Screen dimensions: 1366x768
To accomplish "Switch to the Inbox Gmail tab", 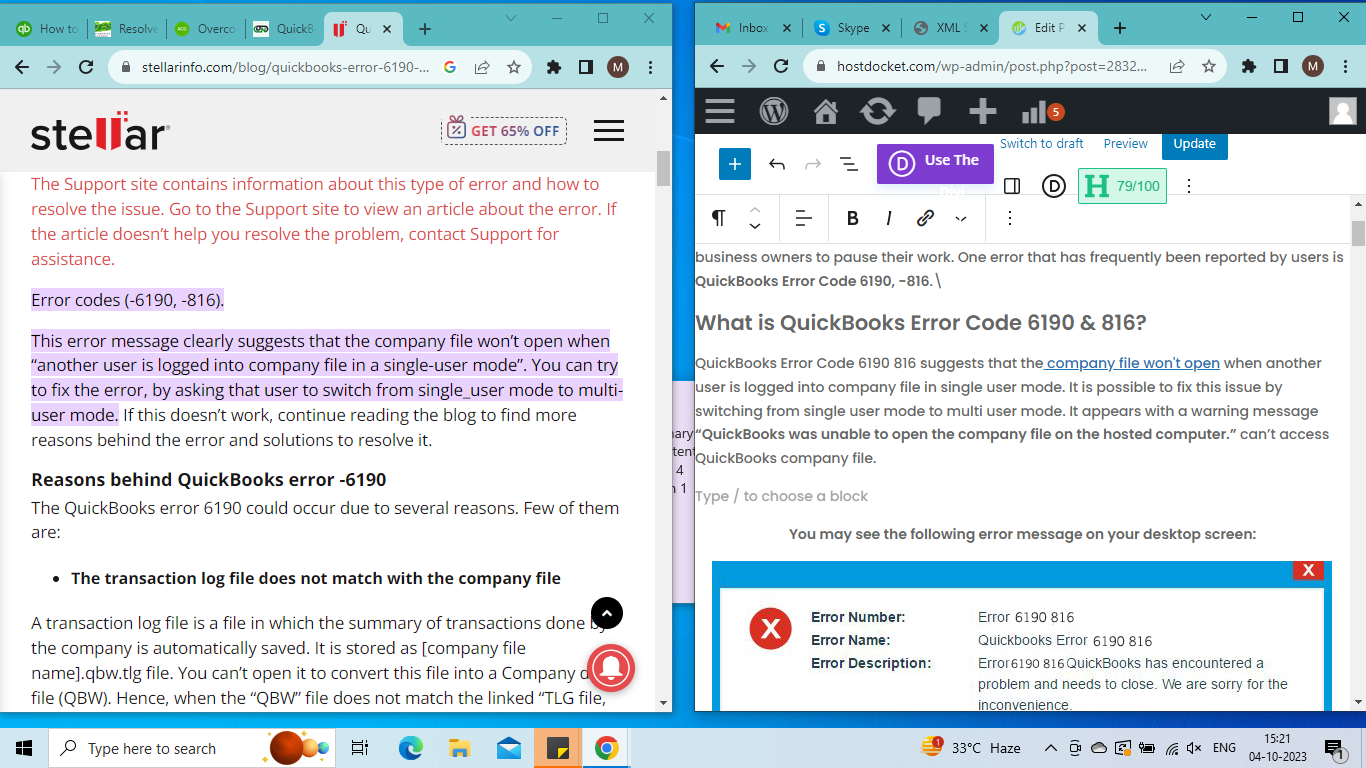I will pos(744,28).
